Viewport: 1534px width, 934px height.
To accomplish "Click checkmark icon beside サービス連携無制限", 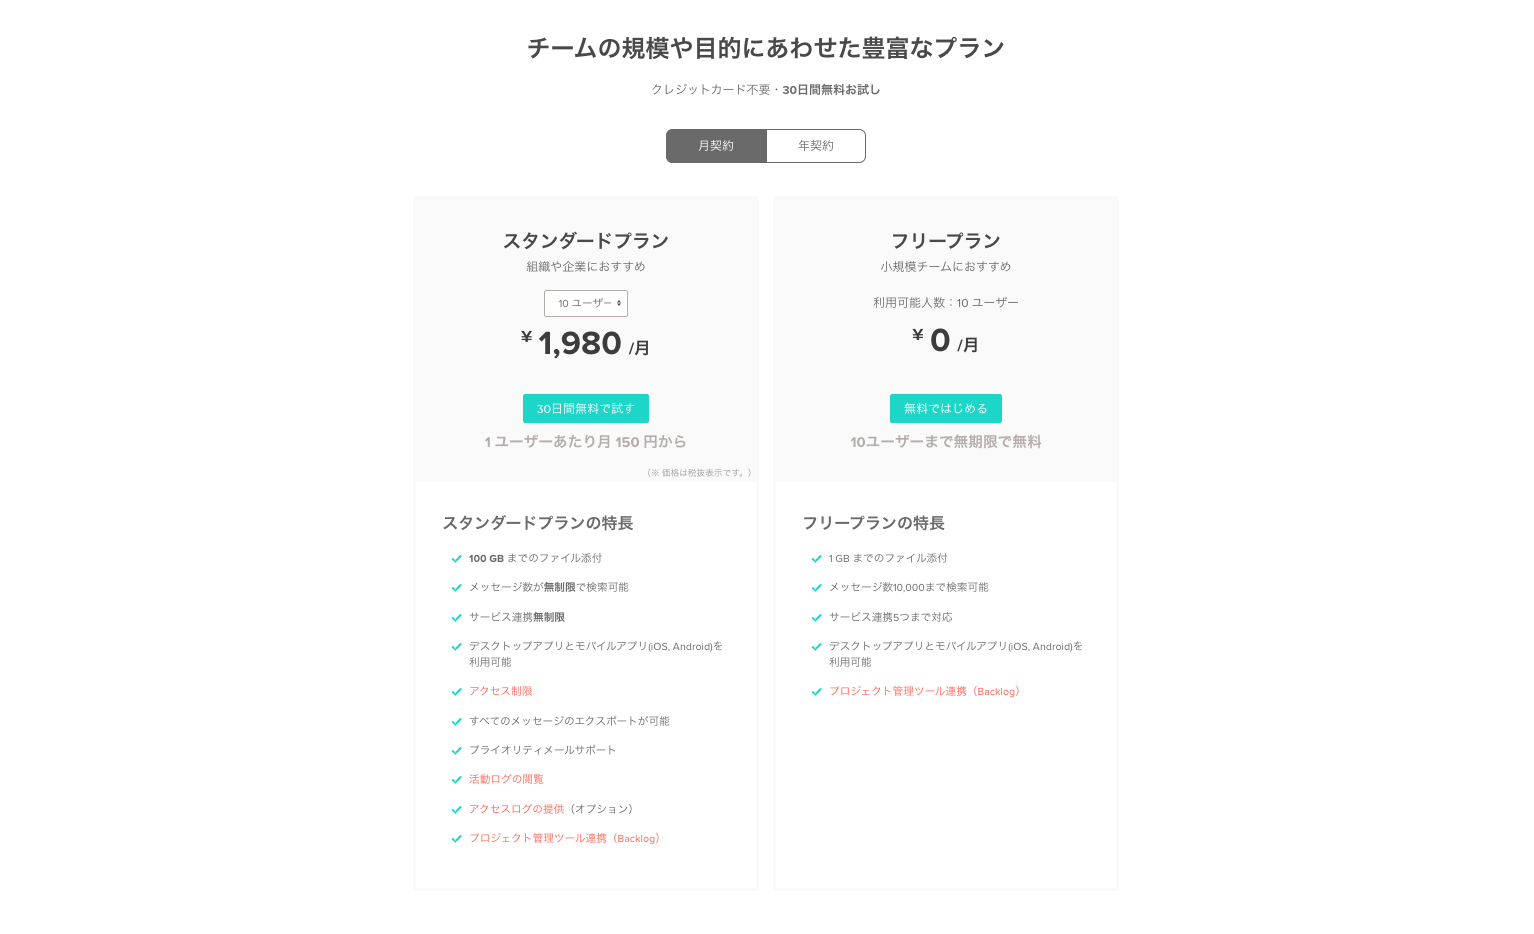I will click(x=456, y=618).
